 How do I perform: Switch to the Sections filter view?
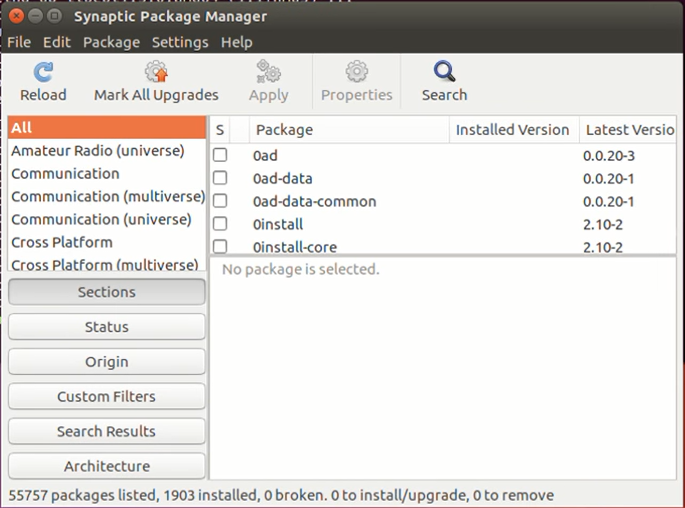coord(107,292)
